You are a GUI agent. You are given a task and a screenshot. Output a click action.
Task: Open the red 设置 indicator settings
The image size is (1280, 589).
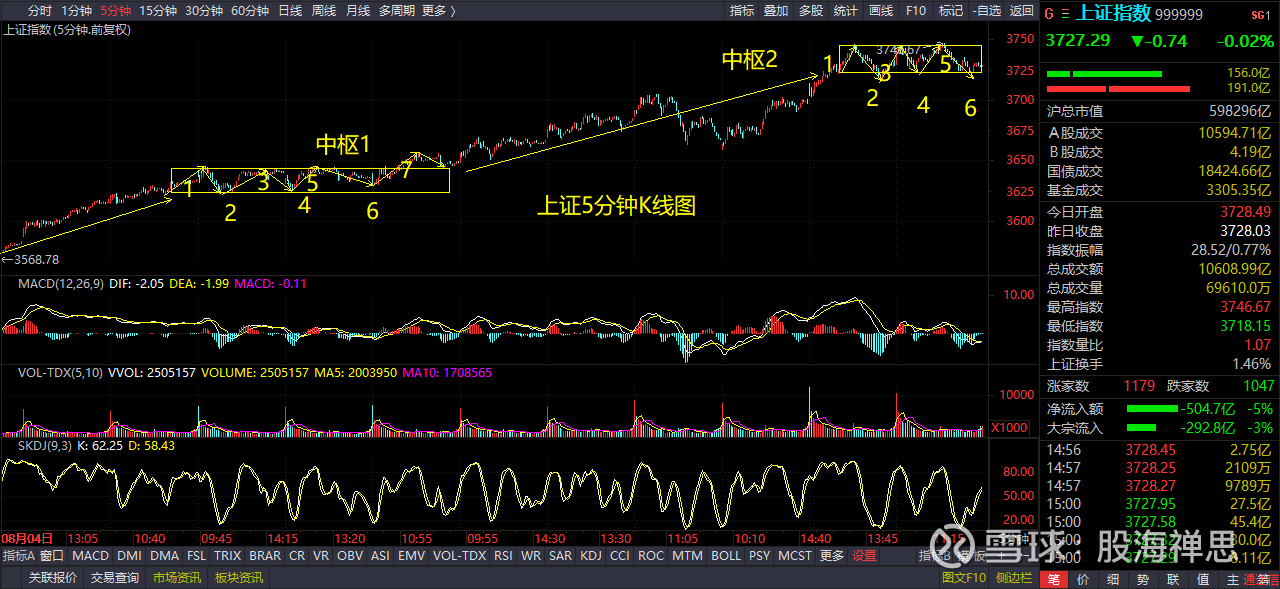point(864,556)
